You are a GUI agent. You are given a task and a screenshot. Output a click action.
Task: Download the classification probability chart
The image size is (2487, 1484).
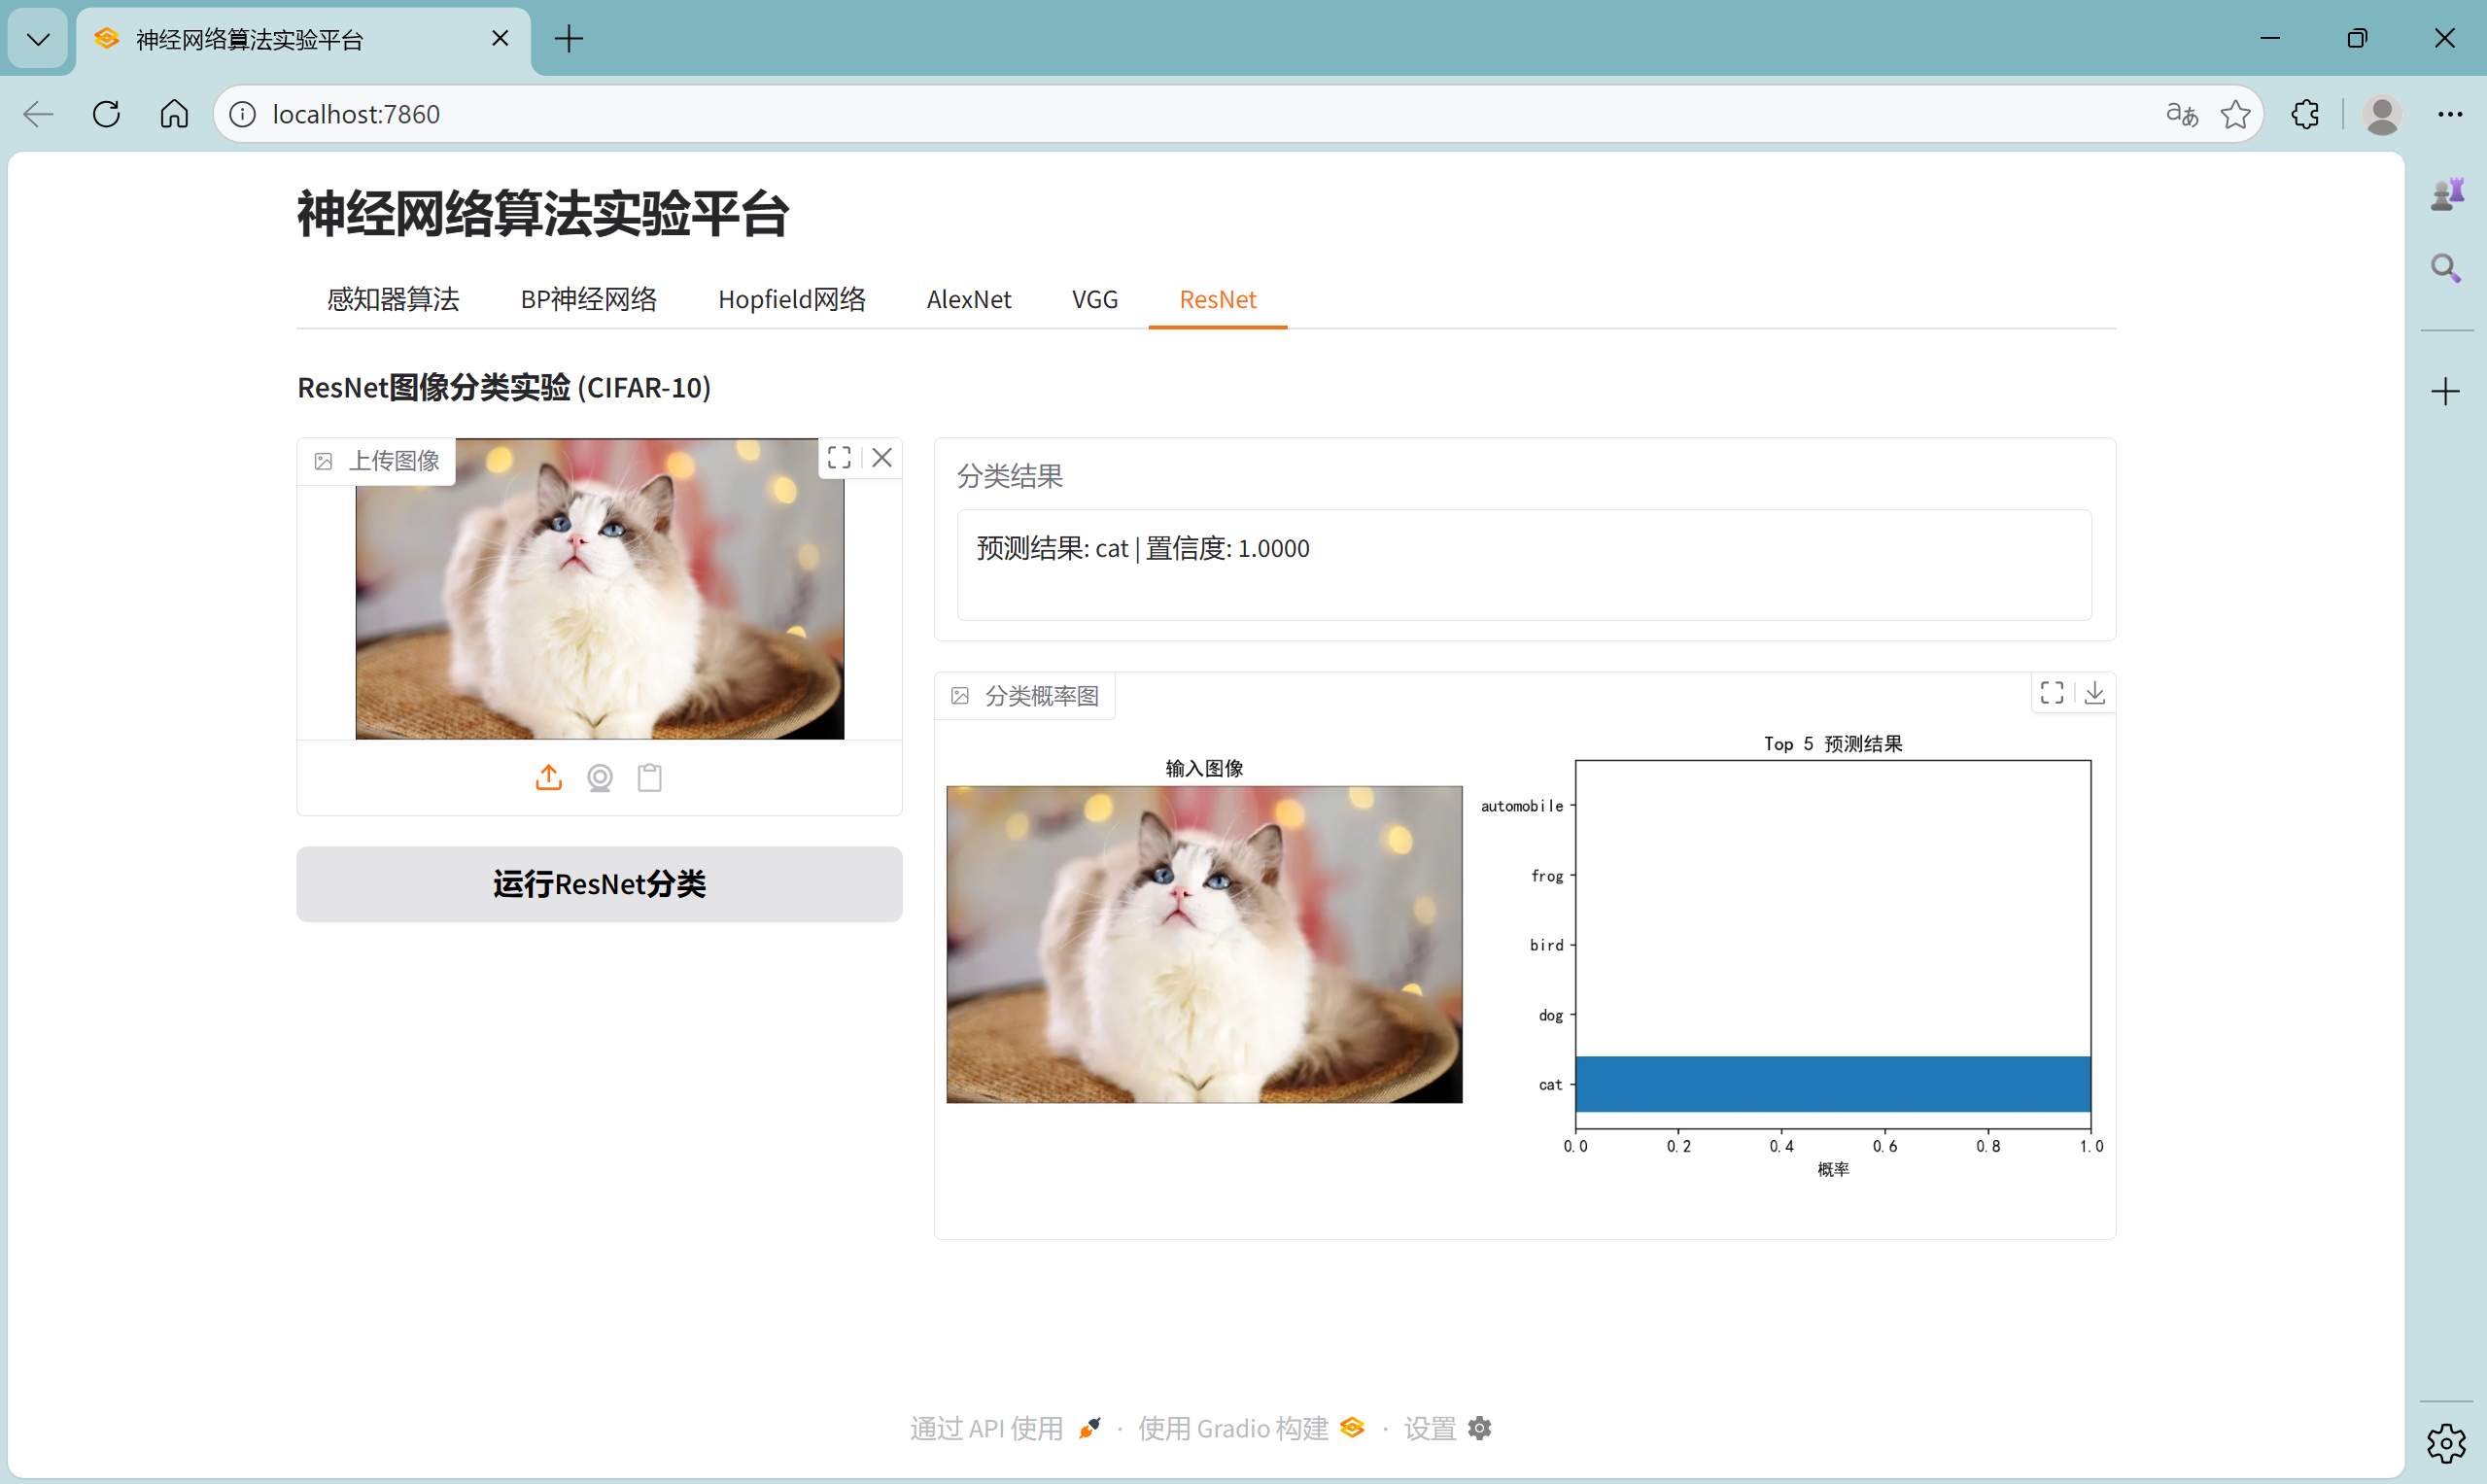(2095, 692)
